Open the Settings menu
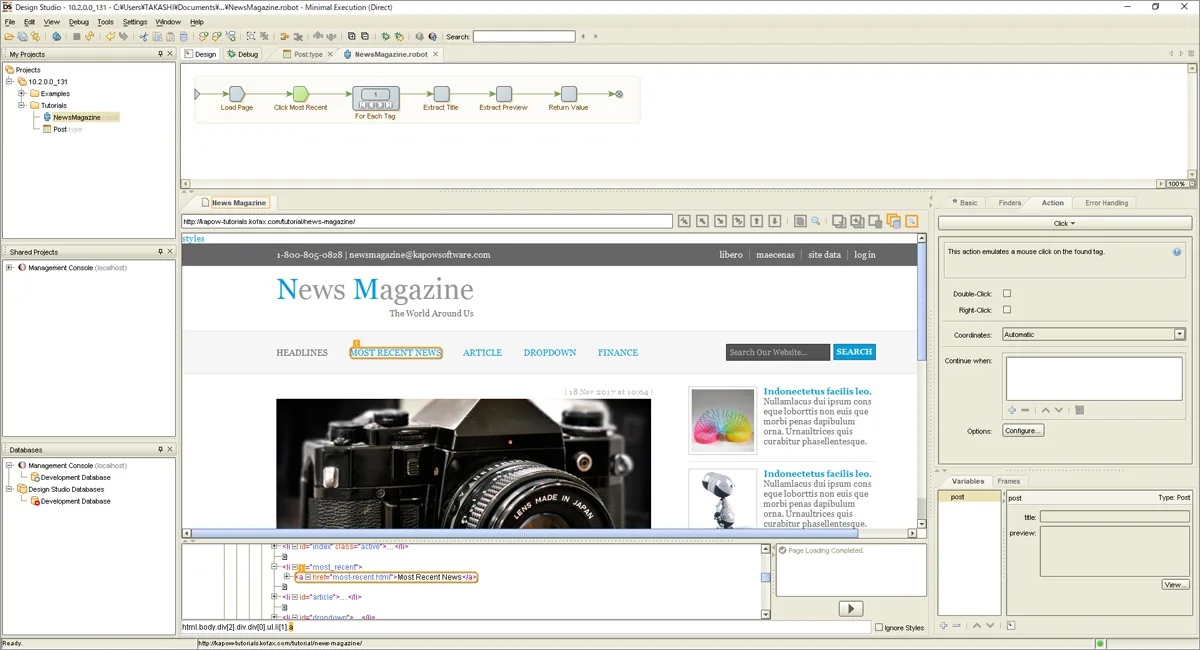Viewport: 1200px width, 650px height. (135, 22)
